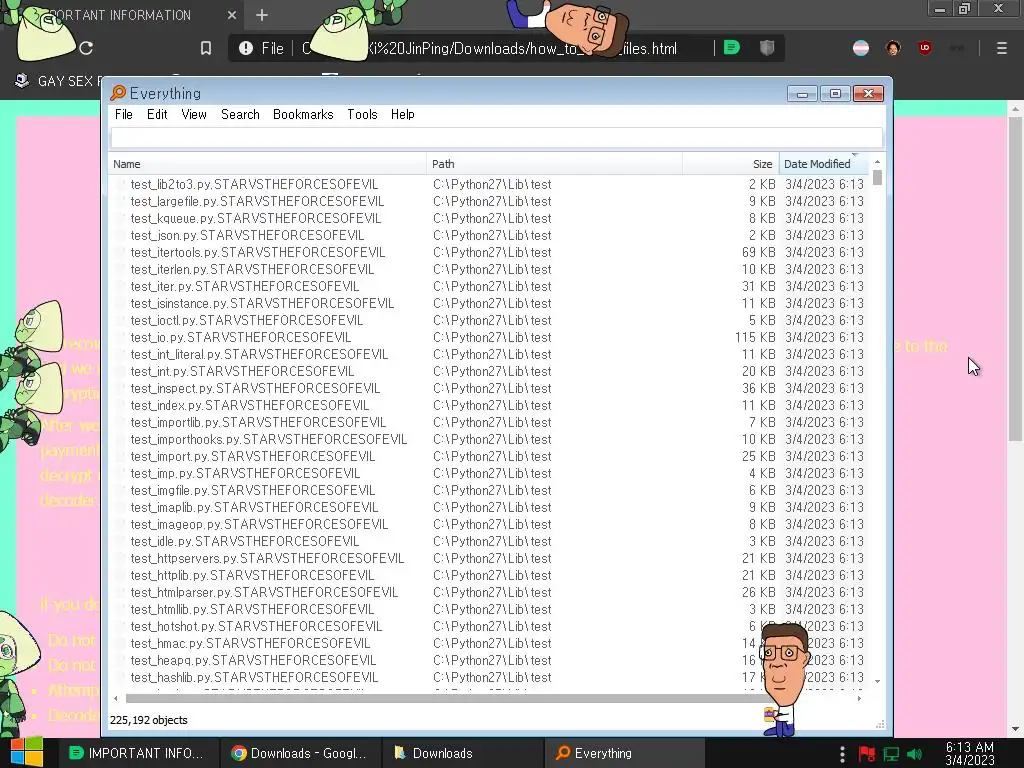Select file test_imp.py.STARVSTHEFORCESOFEVIL
Image resolution: width=1024 pixels, height=768 pixels.
[x=246, y=473]
